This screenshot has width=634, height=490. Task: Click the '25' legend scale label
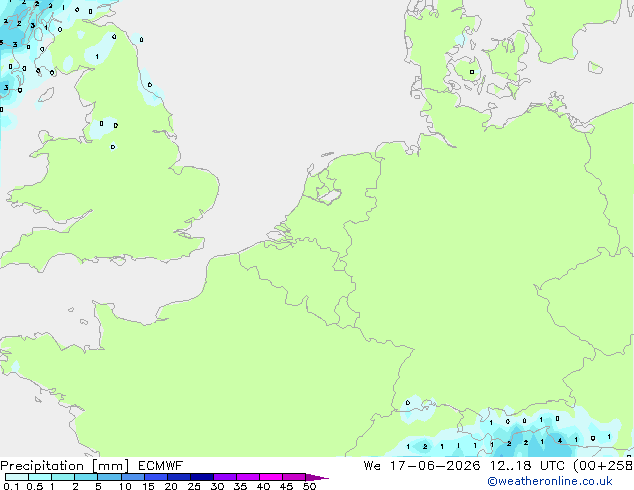coord(194,486)
